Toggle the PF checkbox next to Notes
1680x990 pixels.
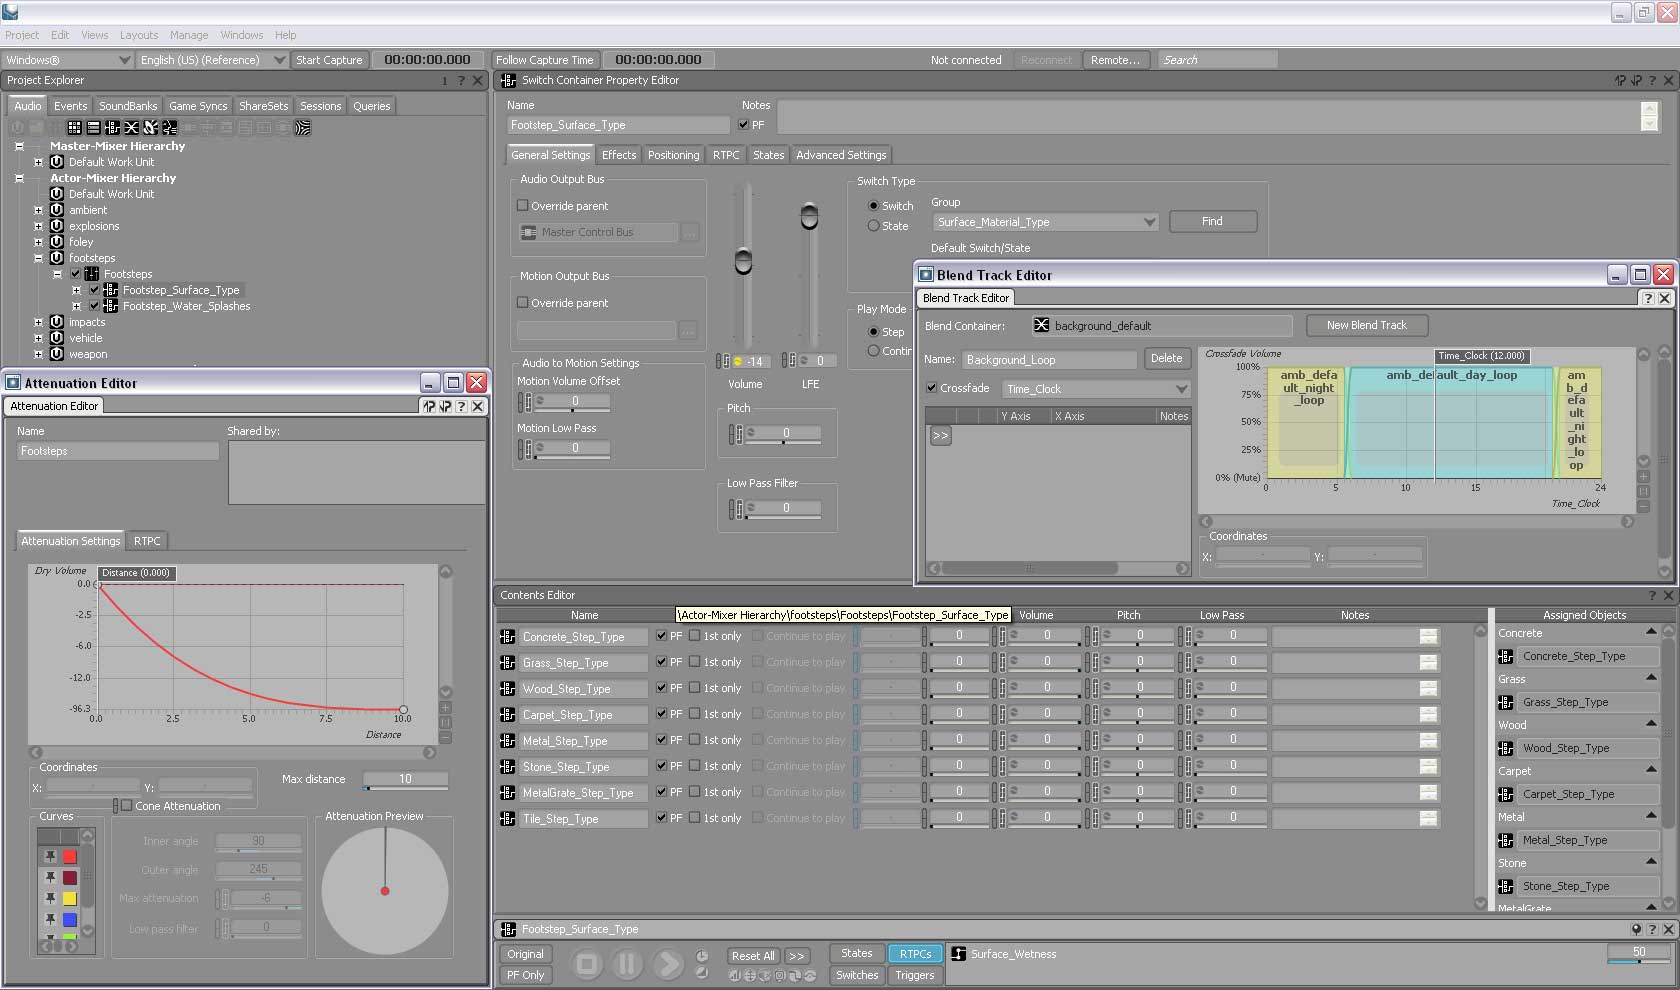[743, 125]
